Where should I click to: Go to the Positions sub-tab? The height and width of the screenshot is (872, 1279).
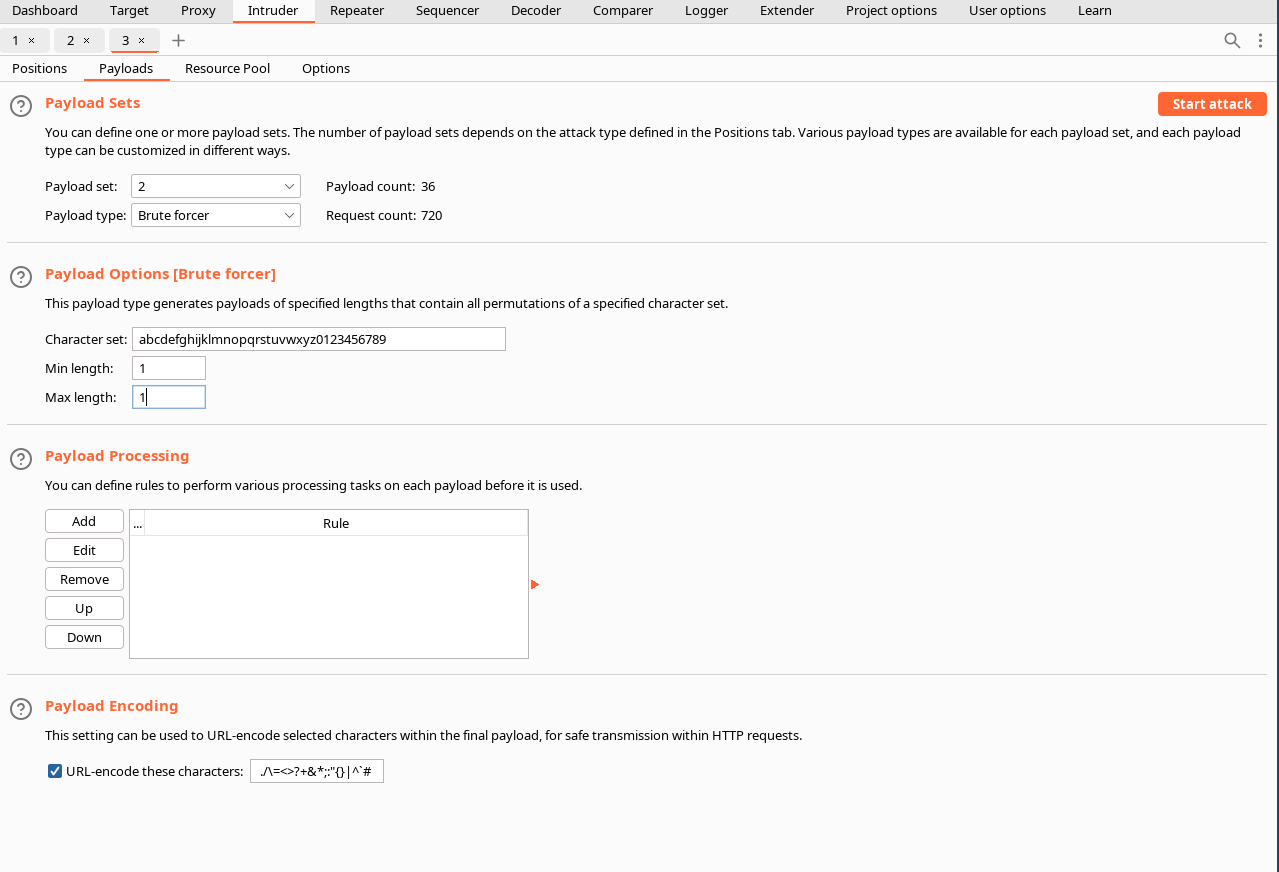(40, 68)
